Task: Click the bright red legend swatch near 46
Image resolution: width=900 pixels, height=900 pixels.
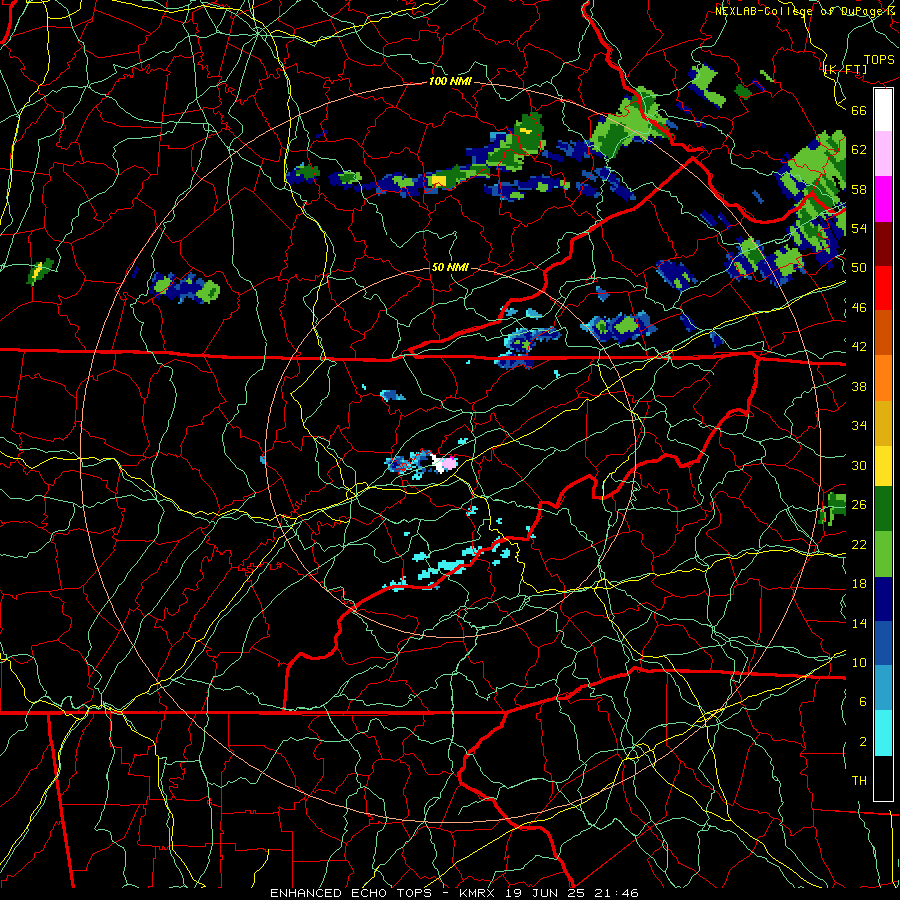Action: pos(883,288)
